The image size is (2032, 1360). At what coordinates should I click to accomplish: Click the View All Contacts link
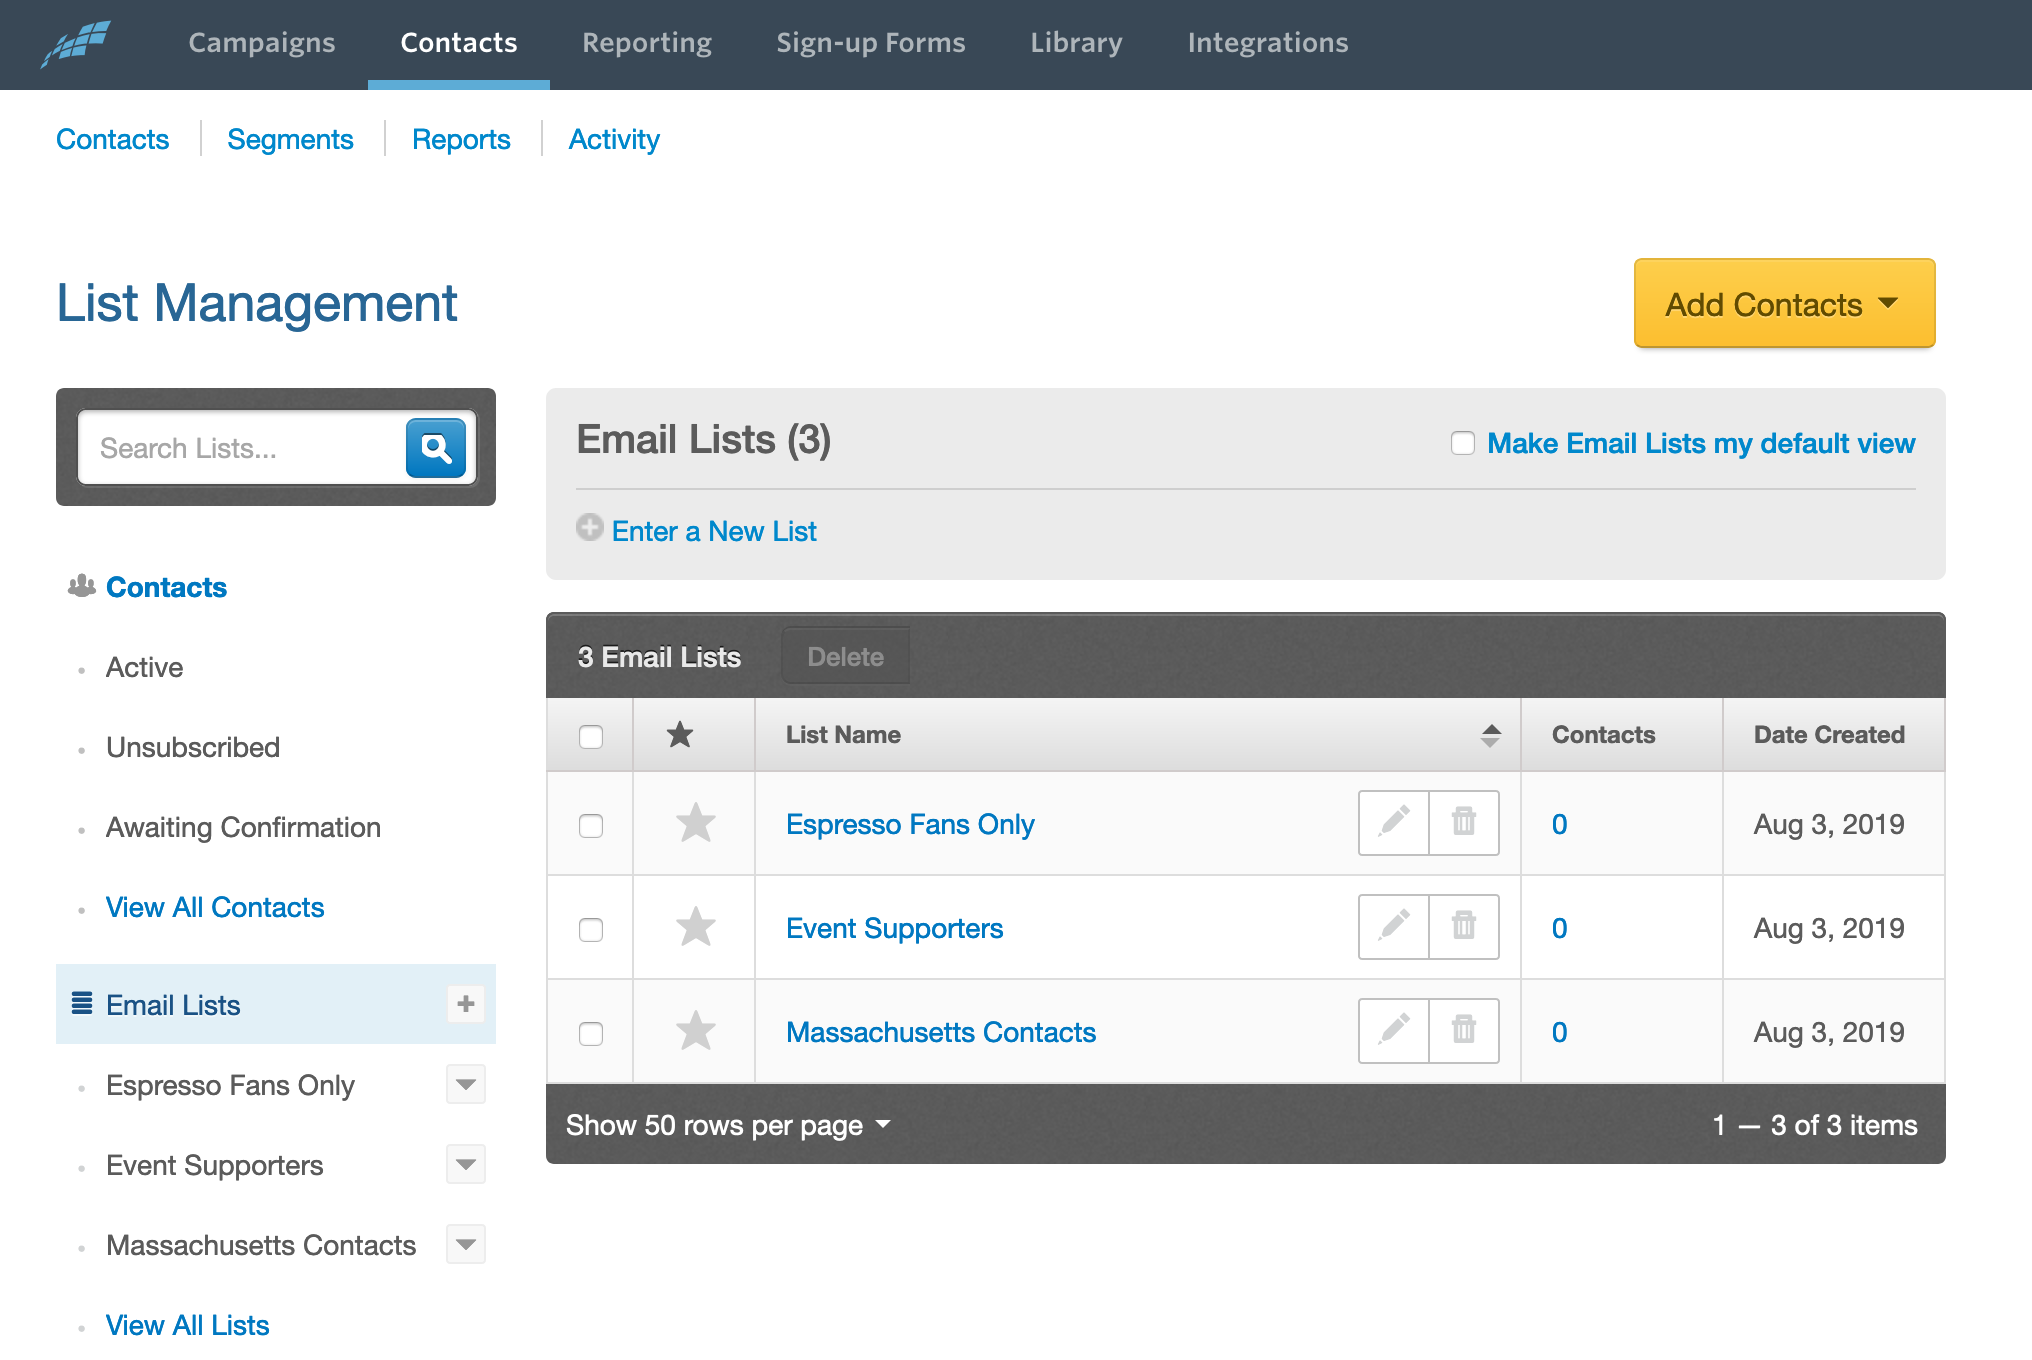click(214, 906)
